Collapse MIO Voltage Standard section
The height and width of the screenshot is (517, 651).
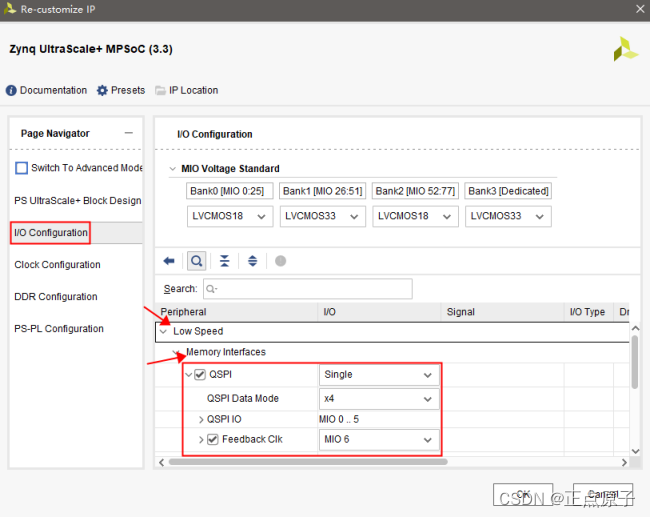point(173,169)
